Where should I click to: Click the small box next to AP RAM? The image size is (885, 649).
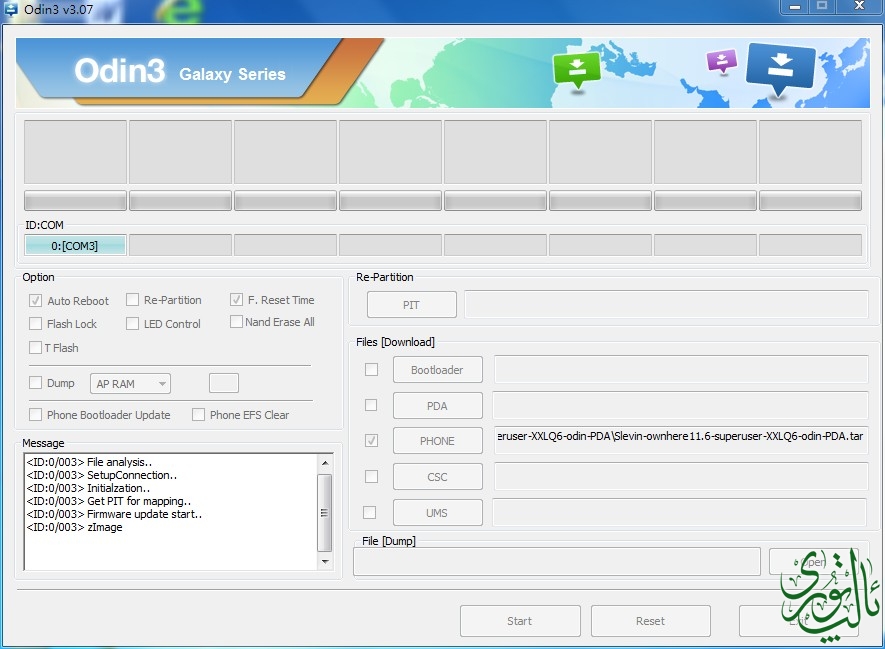(x=224, y=383)
